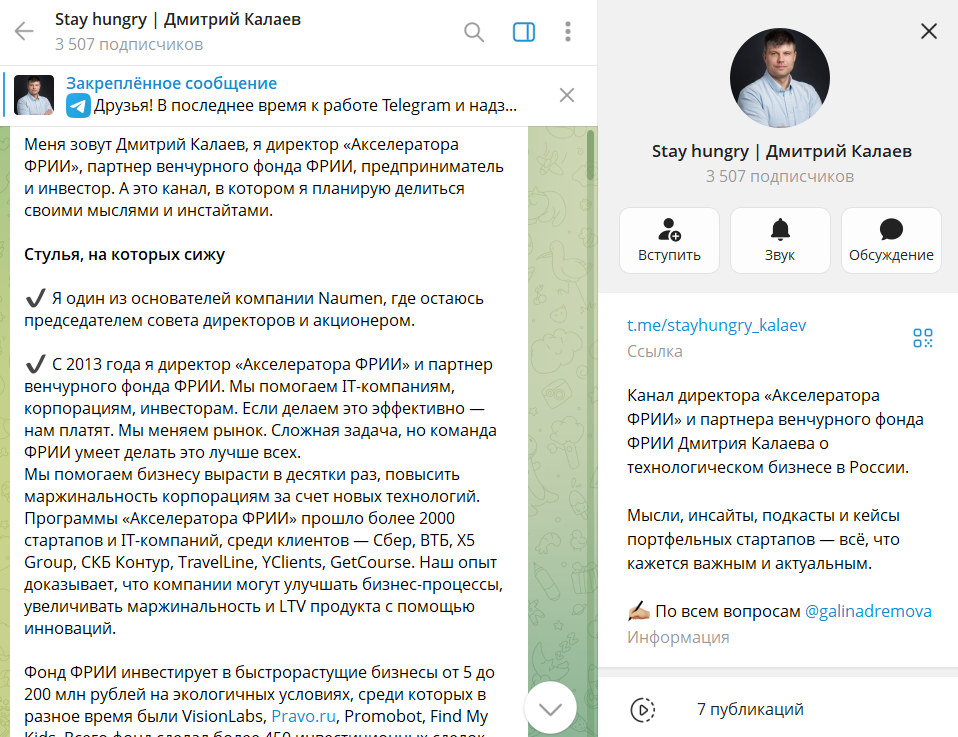Click 'Информация' label in info panel

(678, 637)
